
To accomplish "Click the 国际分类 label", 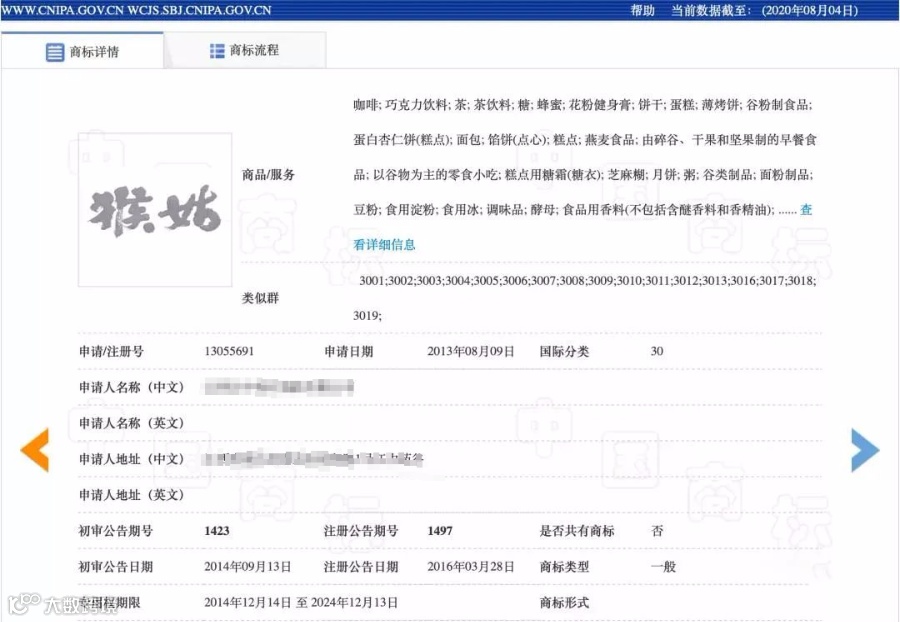I will (x=564, y=351).
